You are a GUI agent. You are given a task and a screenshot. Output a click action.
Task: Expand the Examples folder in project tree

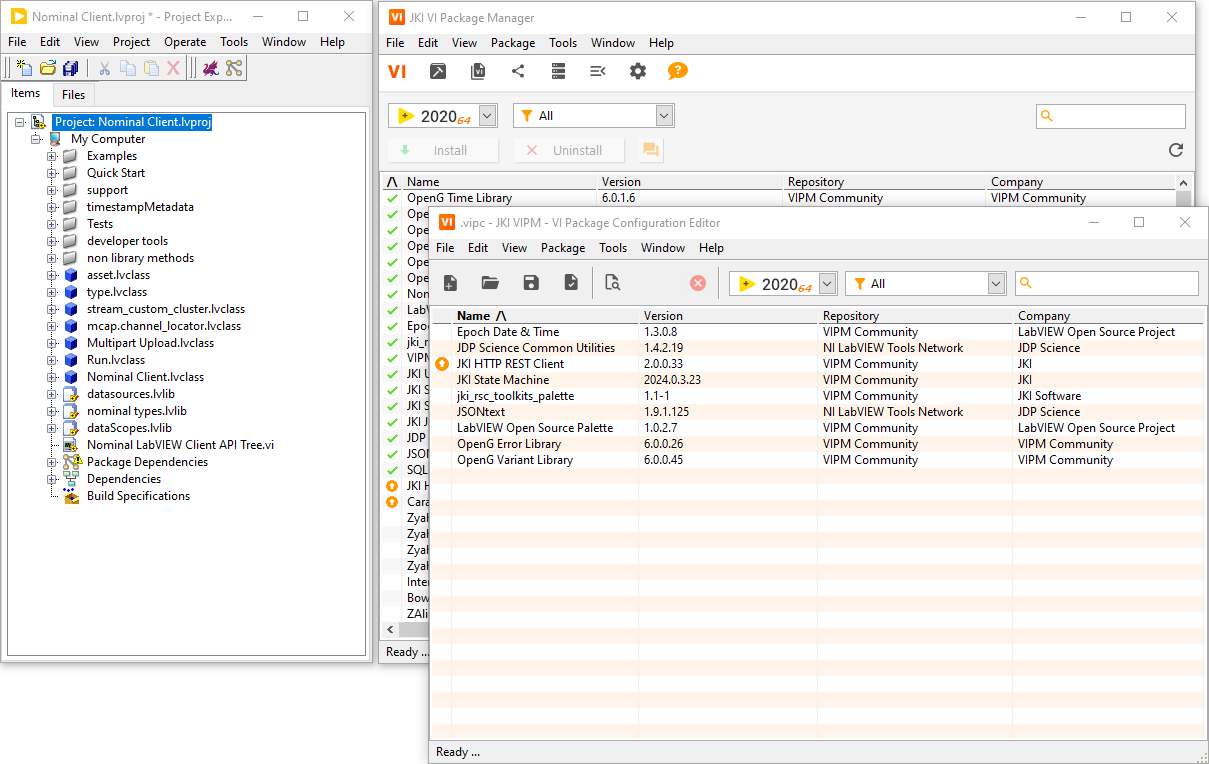pyautogui.click(x=52, y=156)
